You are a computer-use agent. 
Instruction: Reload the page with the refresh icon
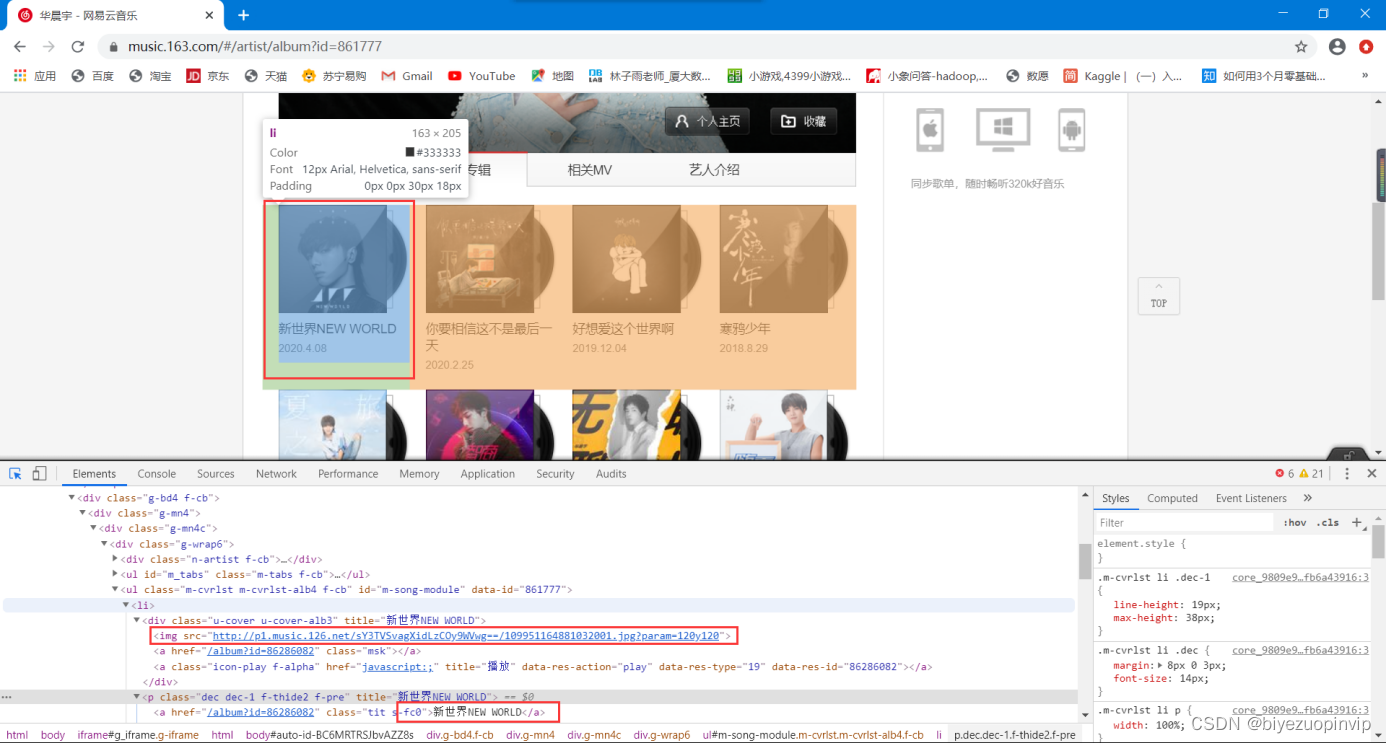77,47
